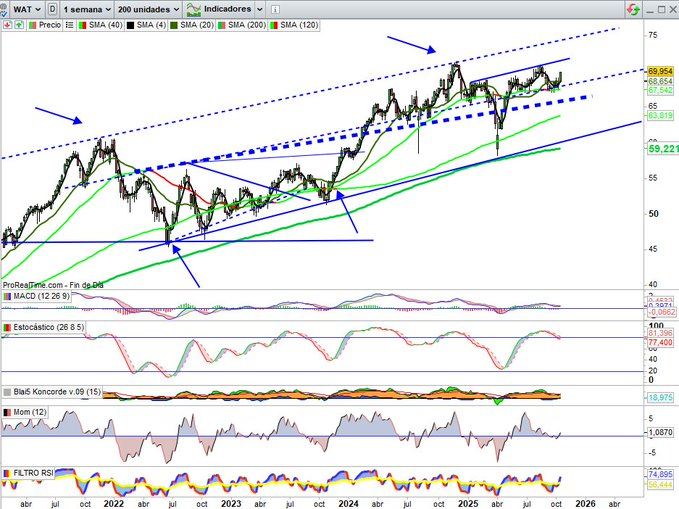Click the green 59,221 value label
This screenshot has height=509, width=679.
point(663,149)
